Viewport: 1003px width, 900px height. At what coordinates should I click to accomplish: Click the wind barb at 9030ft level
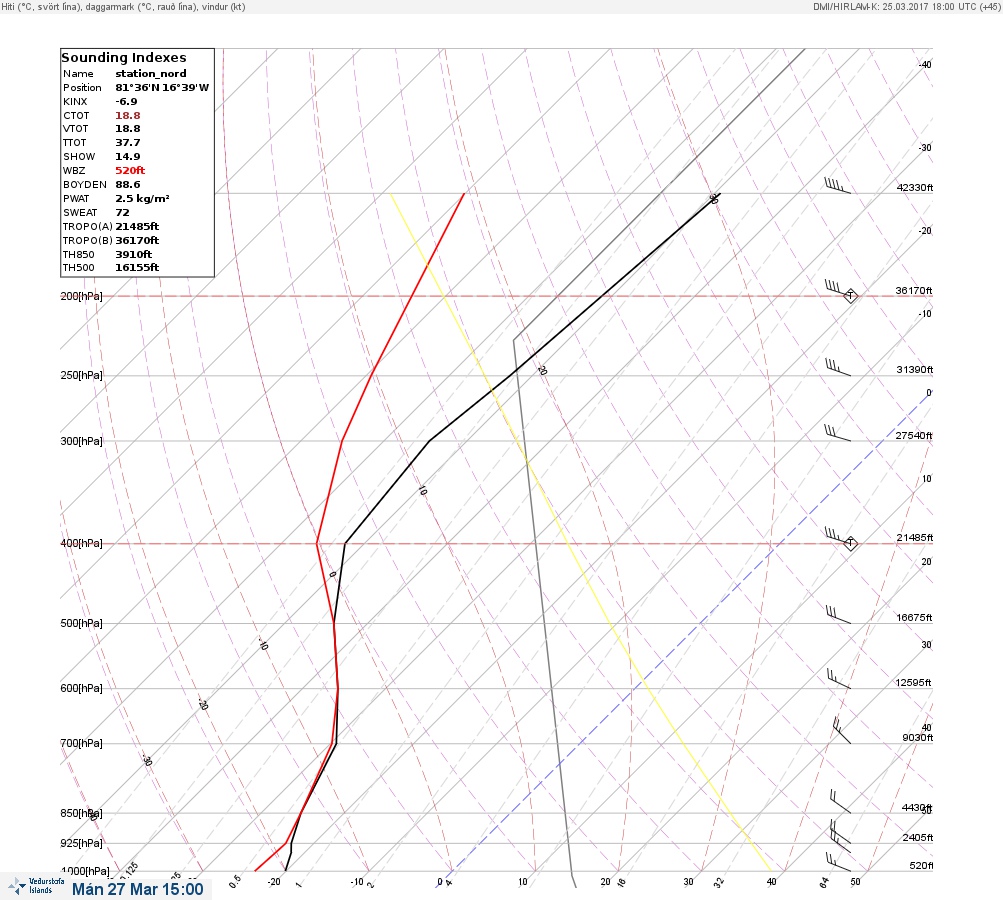click(x=842, y=730)
